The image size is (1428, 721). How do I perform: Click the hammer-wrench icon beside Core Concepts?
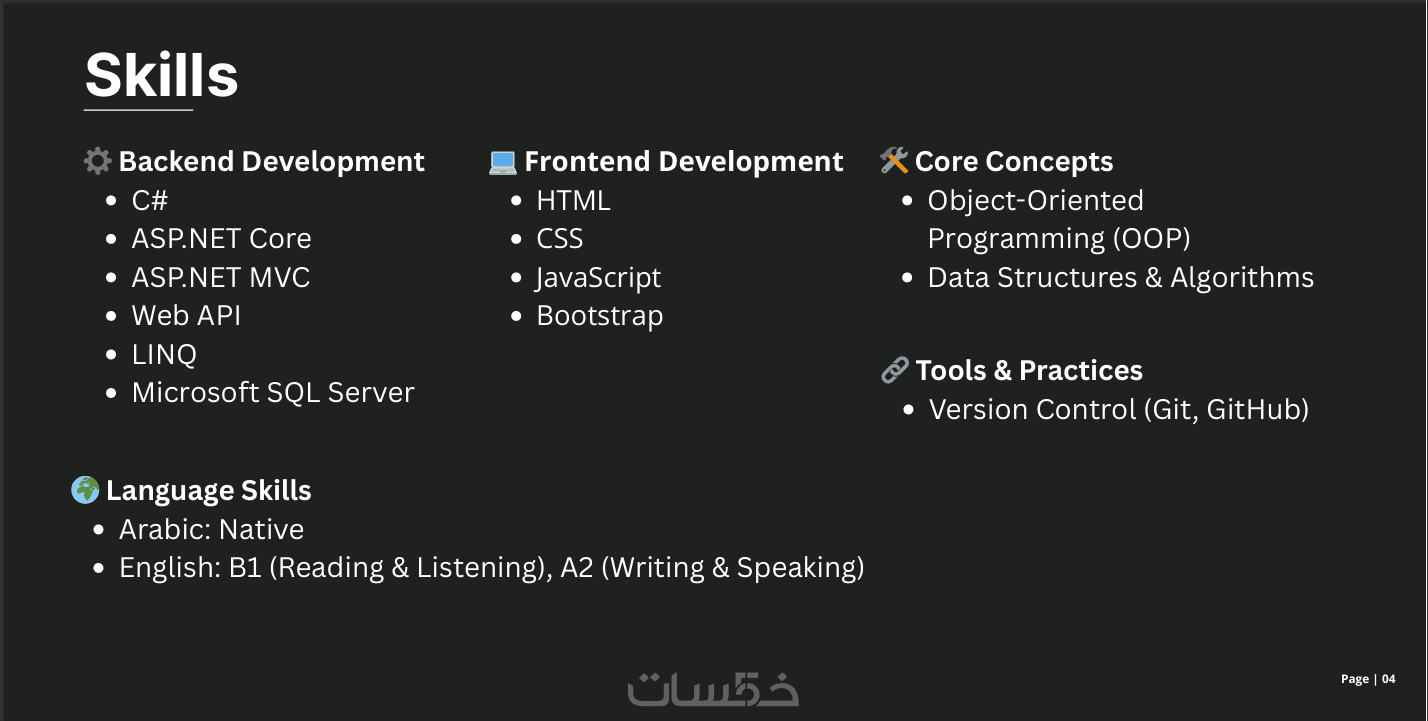[x=893, y=161]
